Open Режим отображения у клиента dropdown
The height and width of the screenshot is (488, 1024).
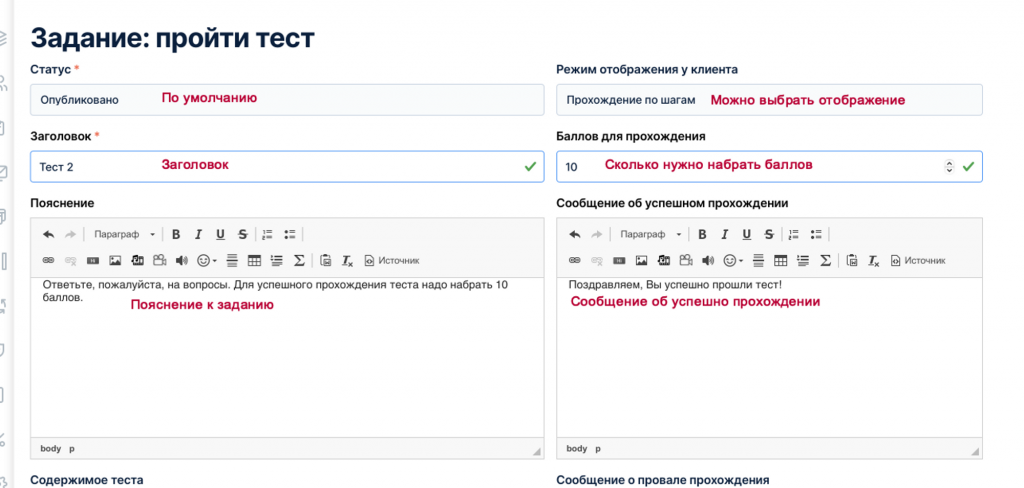769,100
